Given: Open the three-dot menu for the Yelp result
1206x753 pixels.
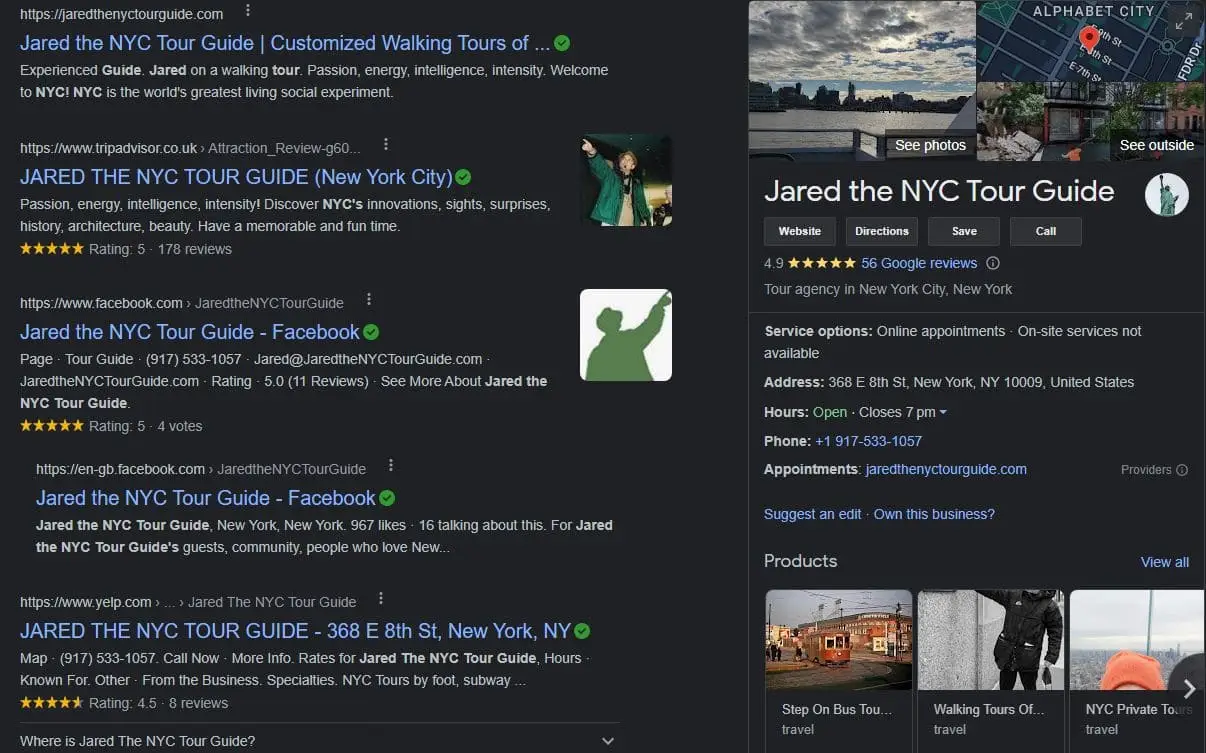Looking at the screenshot, I should pyautogui.click(x=381, y=599).
